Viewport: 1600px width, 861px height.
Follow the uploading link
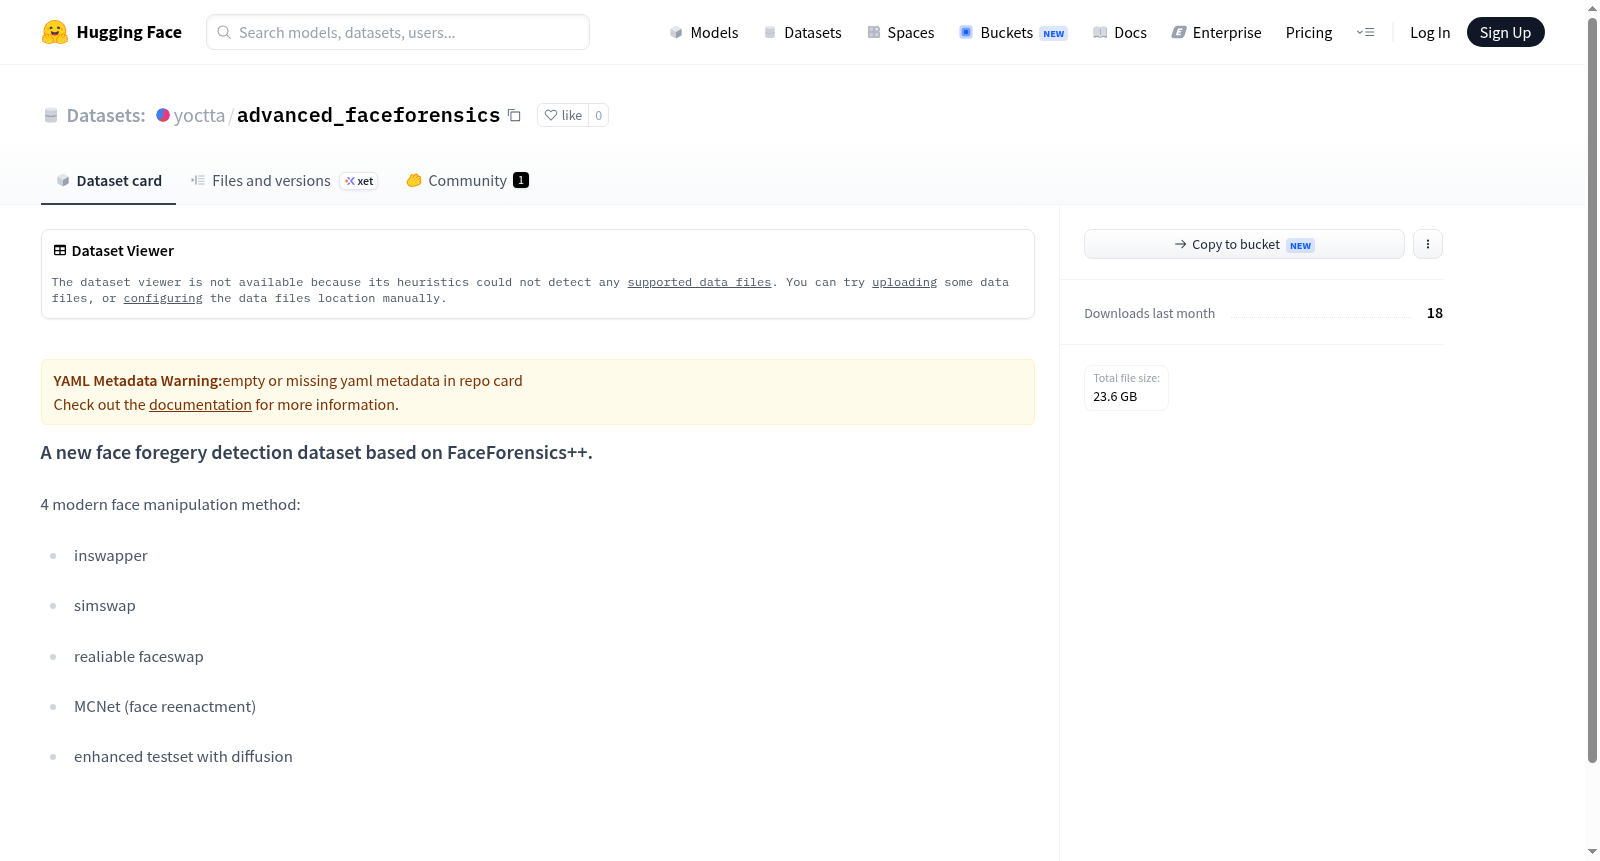[x=904, y=282]
